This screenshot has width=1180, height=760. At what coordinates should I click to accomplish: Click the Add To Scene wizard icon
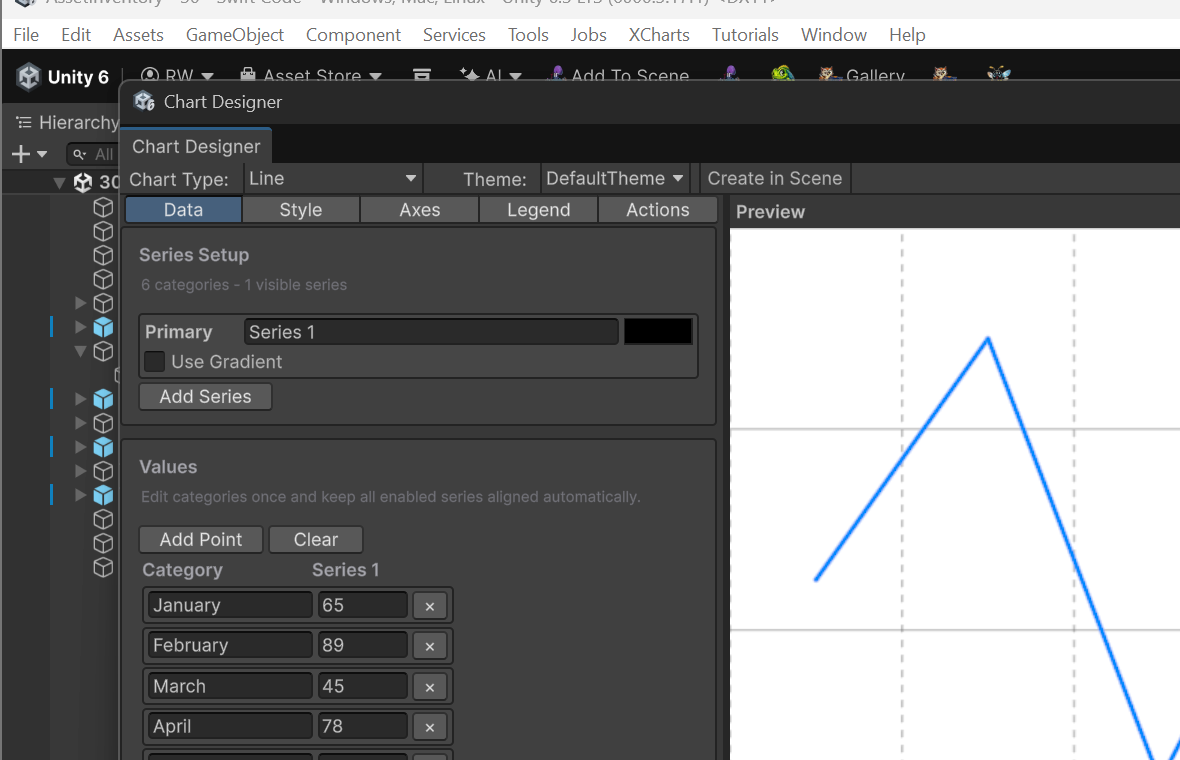click(557, 74)
